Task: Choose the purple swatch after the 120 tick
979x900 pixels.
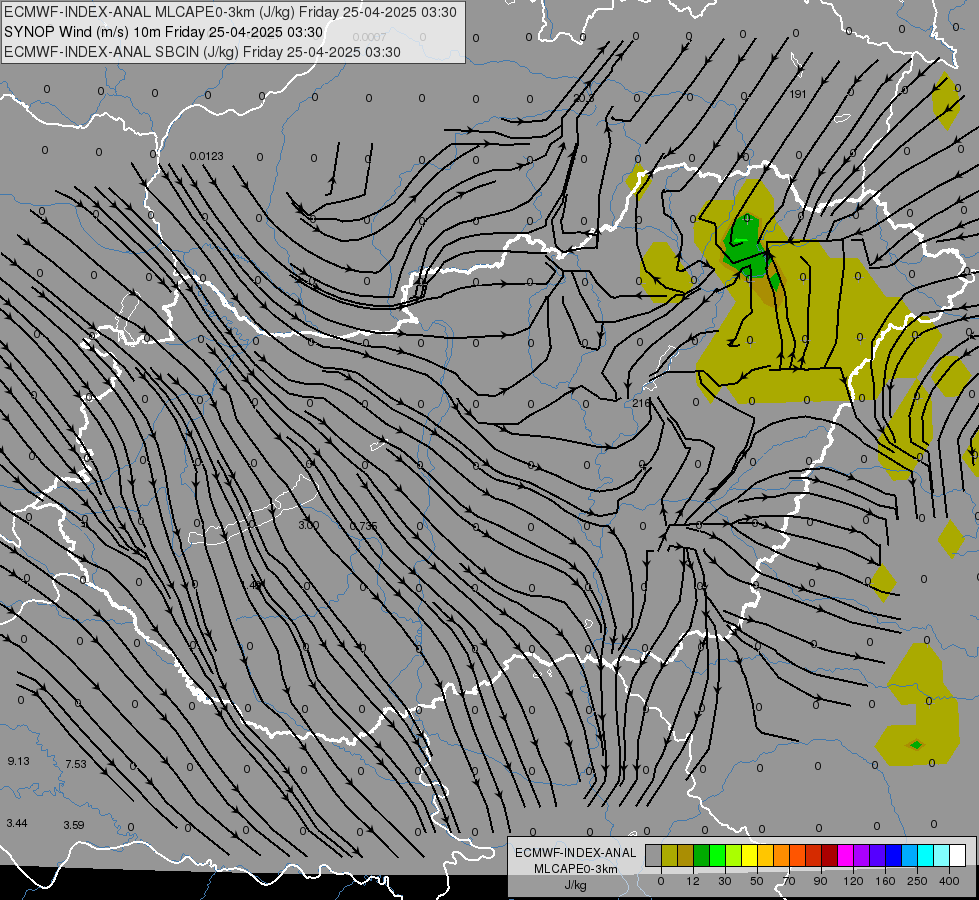Action: pos(862,855)
